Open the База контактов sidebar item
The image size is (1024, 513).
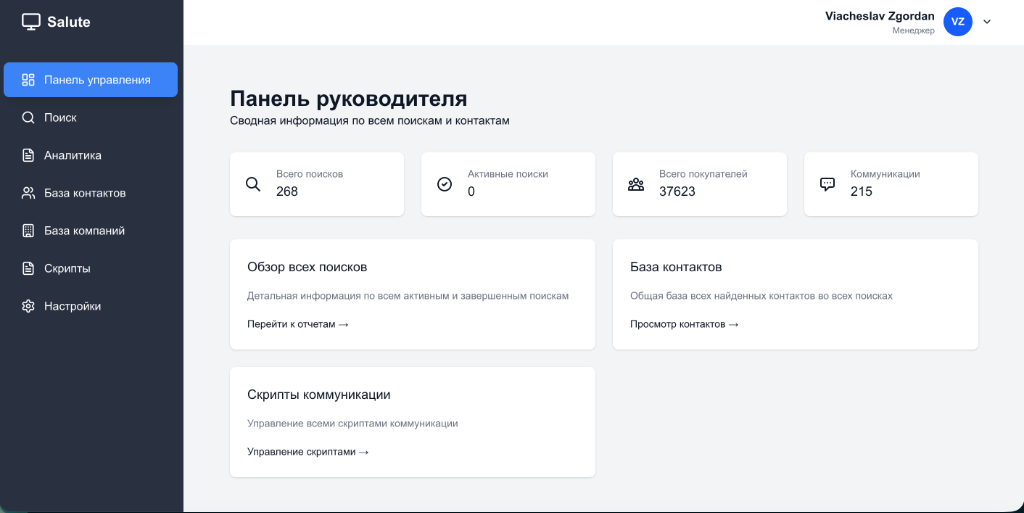click(x=91, y=193)
